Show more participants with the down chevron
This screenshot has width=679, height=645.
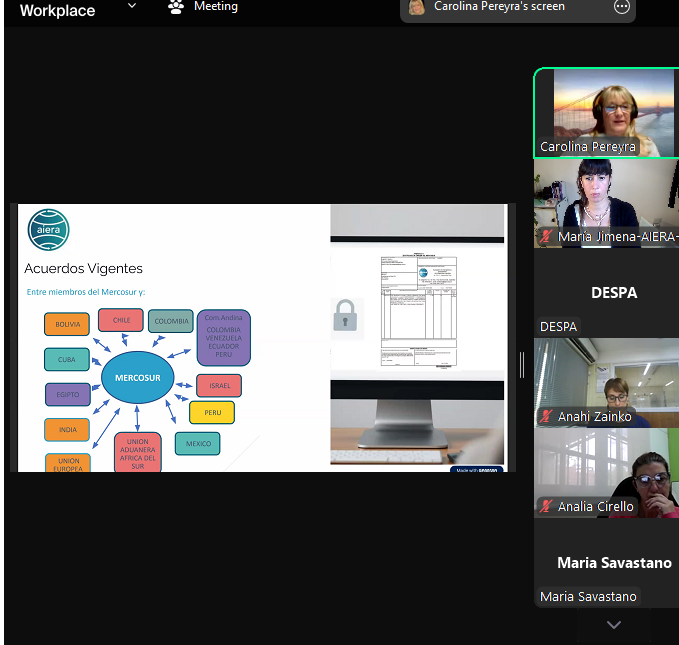tap(614, 624)
